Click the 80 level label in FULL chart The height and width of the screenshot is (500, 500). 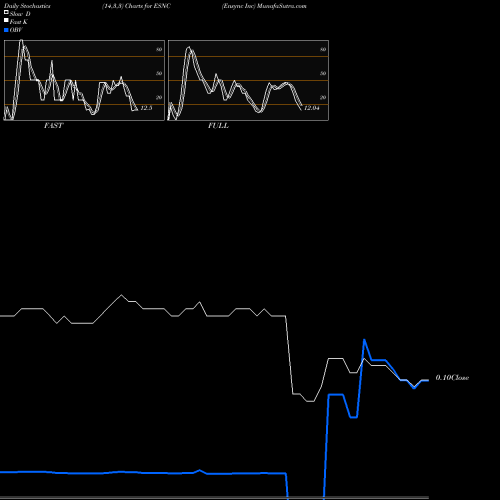click(x=323, y=49)
